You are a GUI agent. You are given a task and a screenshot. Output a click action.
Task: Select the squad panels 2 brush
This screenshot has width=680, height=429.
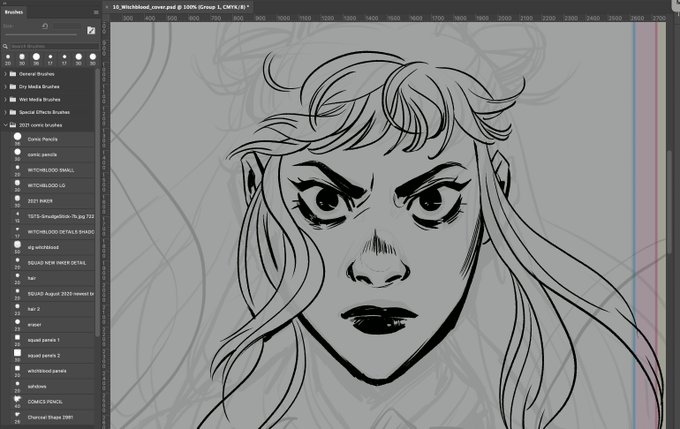point(51,356)
